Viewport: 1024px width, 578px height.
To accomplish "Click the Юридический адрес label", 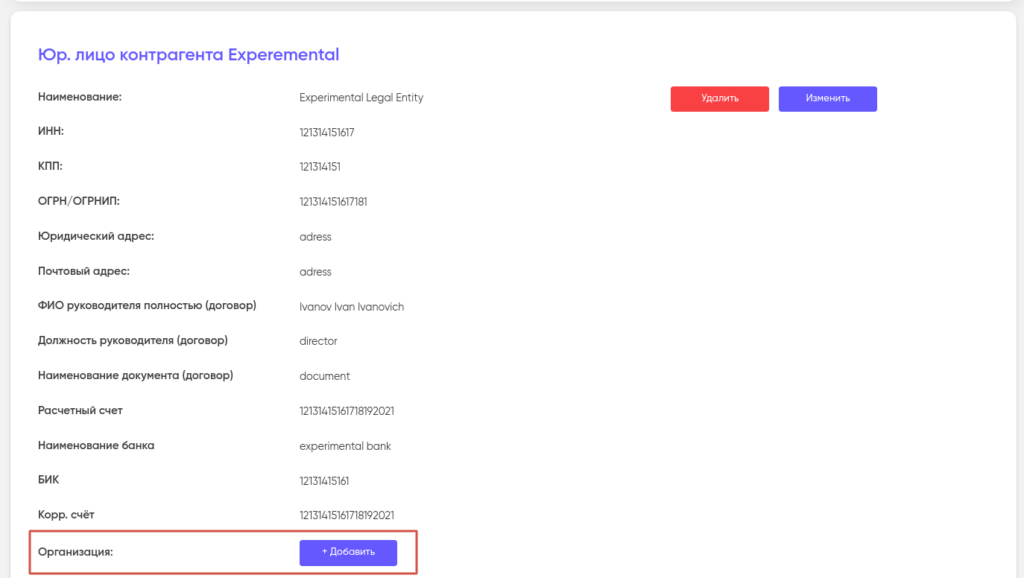I will point(95,236).
